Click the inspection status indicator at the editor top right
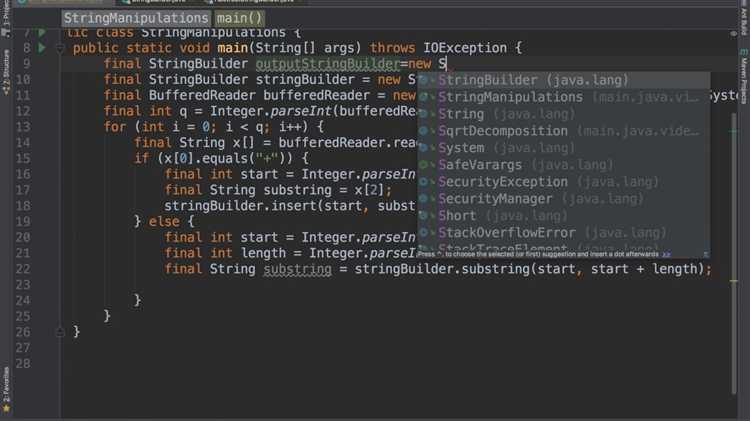 pyautogui.click(x=734, y=34)
